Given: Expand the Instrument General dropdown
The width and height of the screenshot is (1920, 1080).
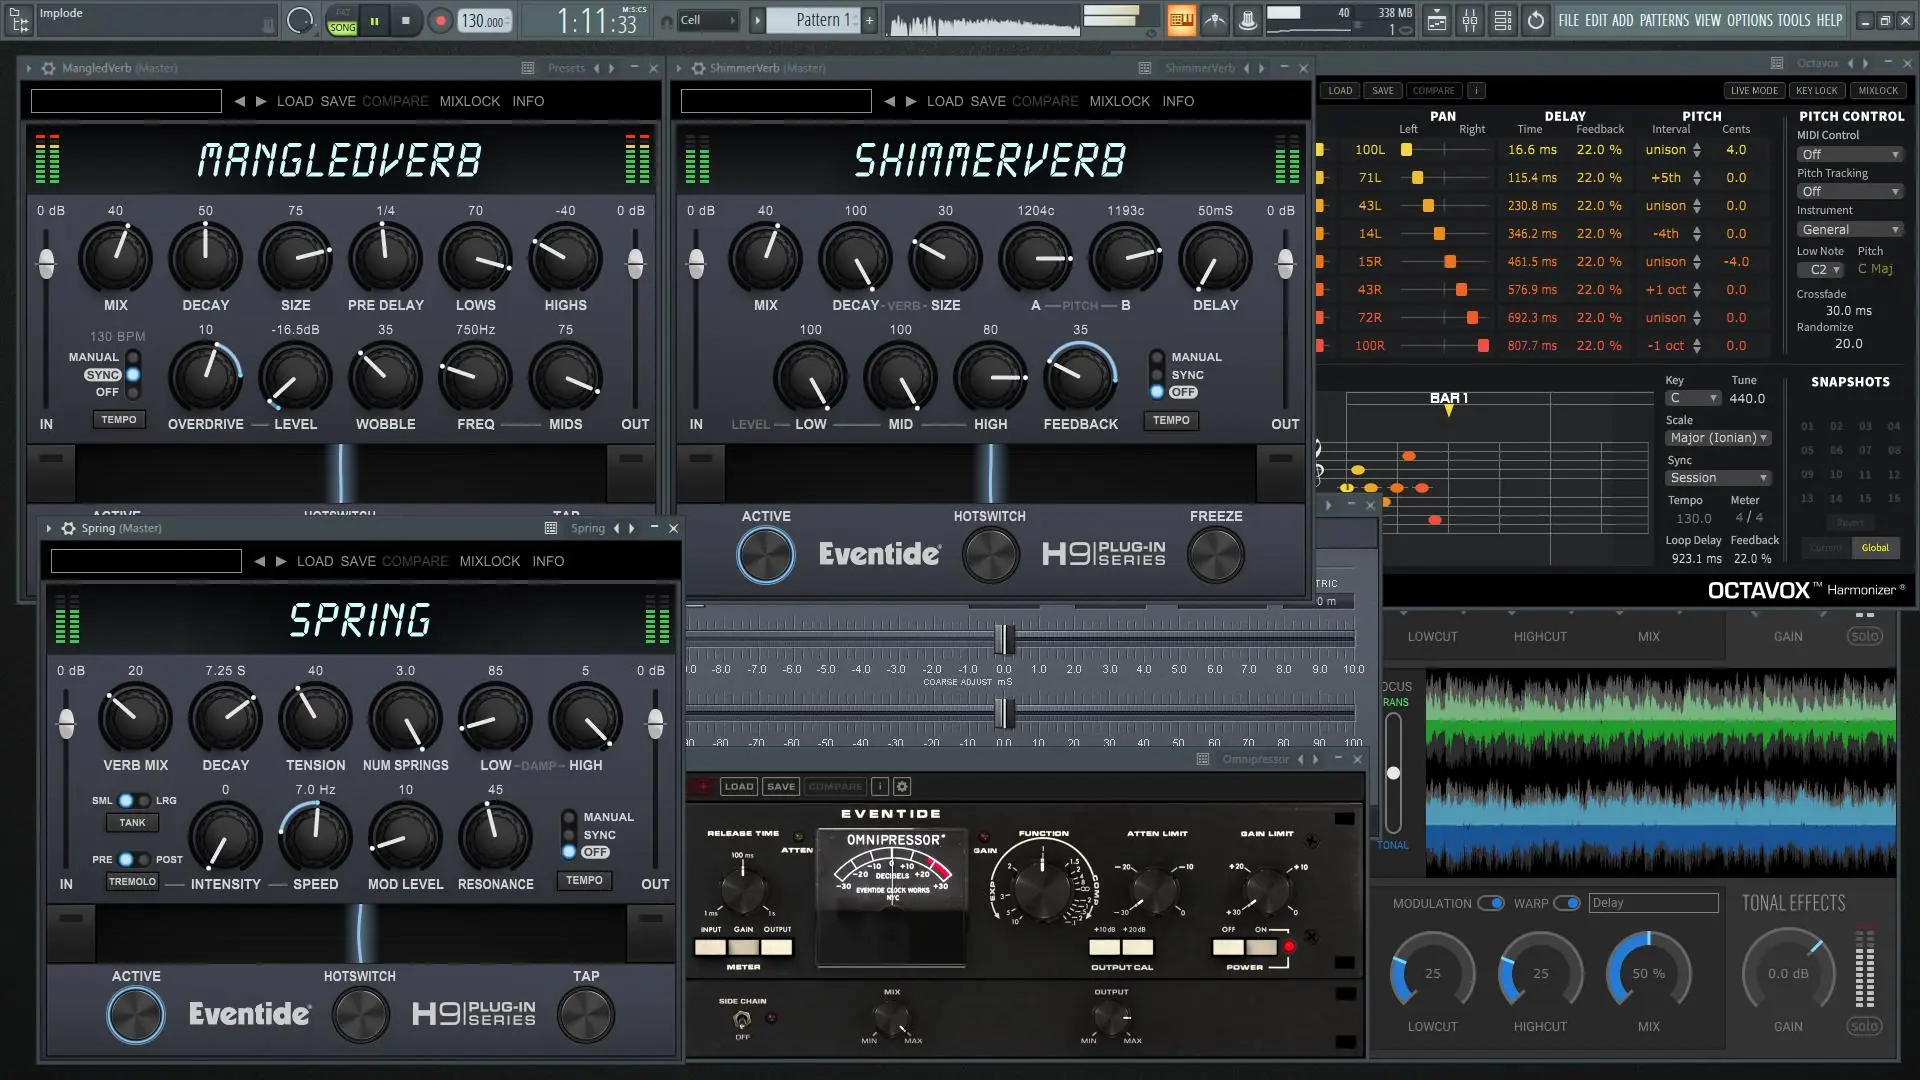Looking at the screenshot, I should tap(1849, 230).
